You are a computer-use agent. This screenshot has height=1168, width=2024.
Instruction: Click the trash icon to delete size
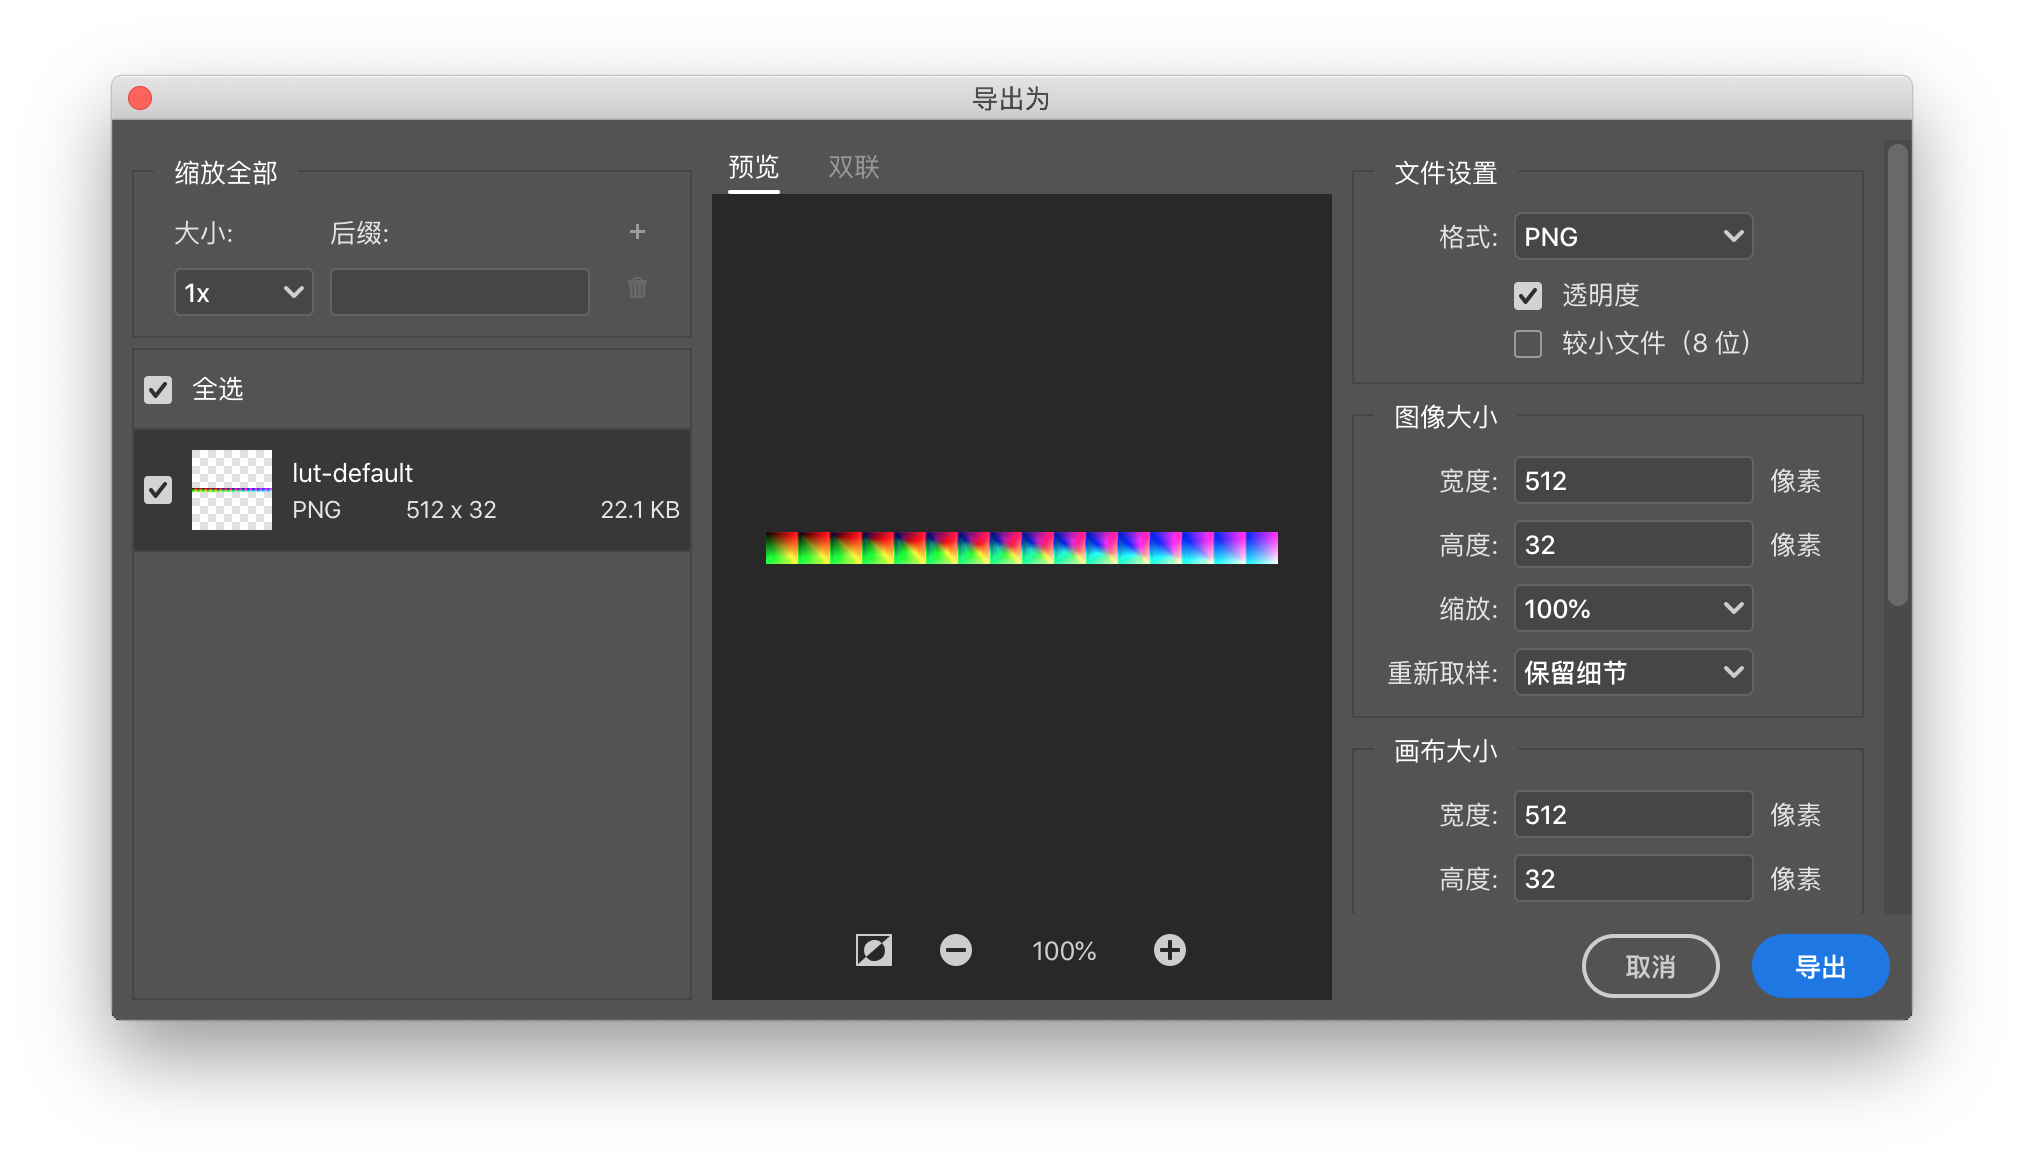(x=637, y=289)
